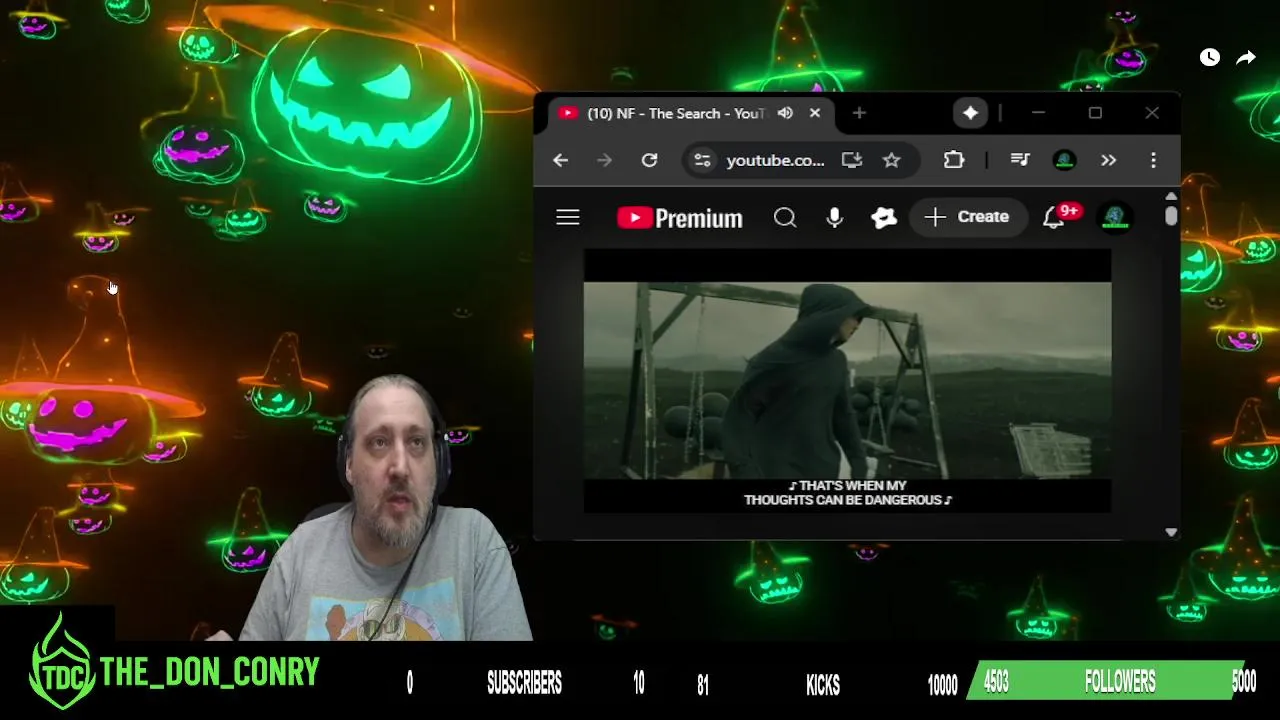Click the TDC flame logo
The image size is (1280, 720).
pos(62,664)
